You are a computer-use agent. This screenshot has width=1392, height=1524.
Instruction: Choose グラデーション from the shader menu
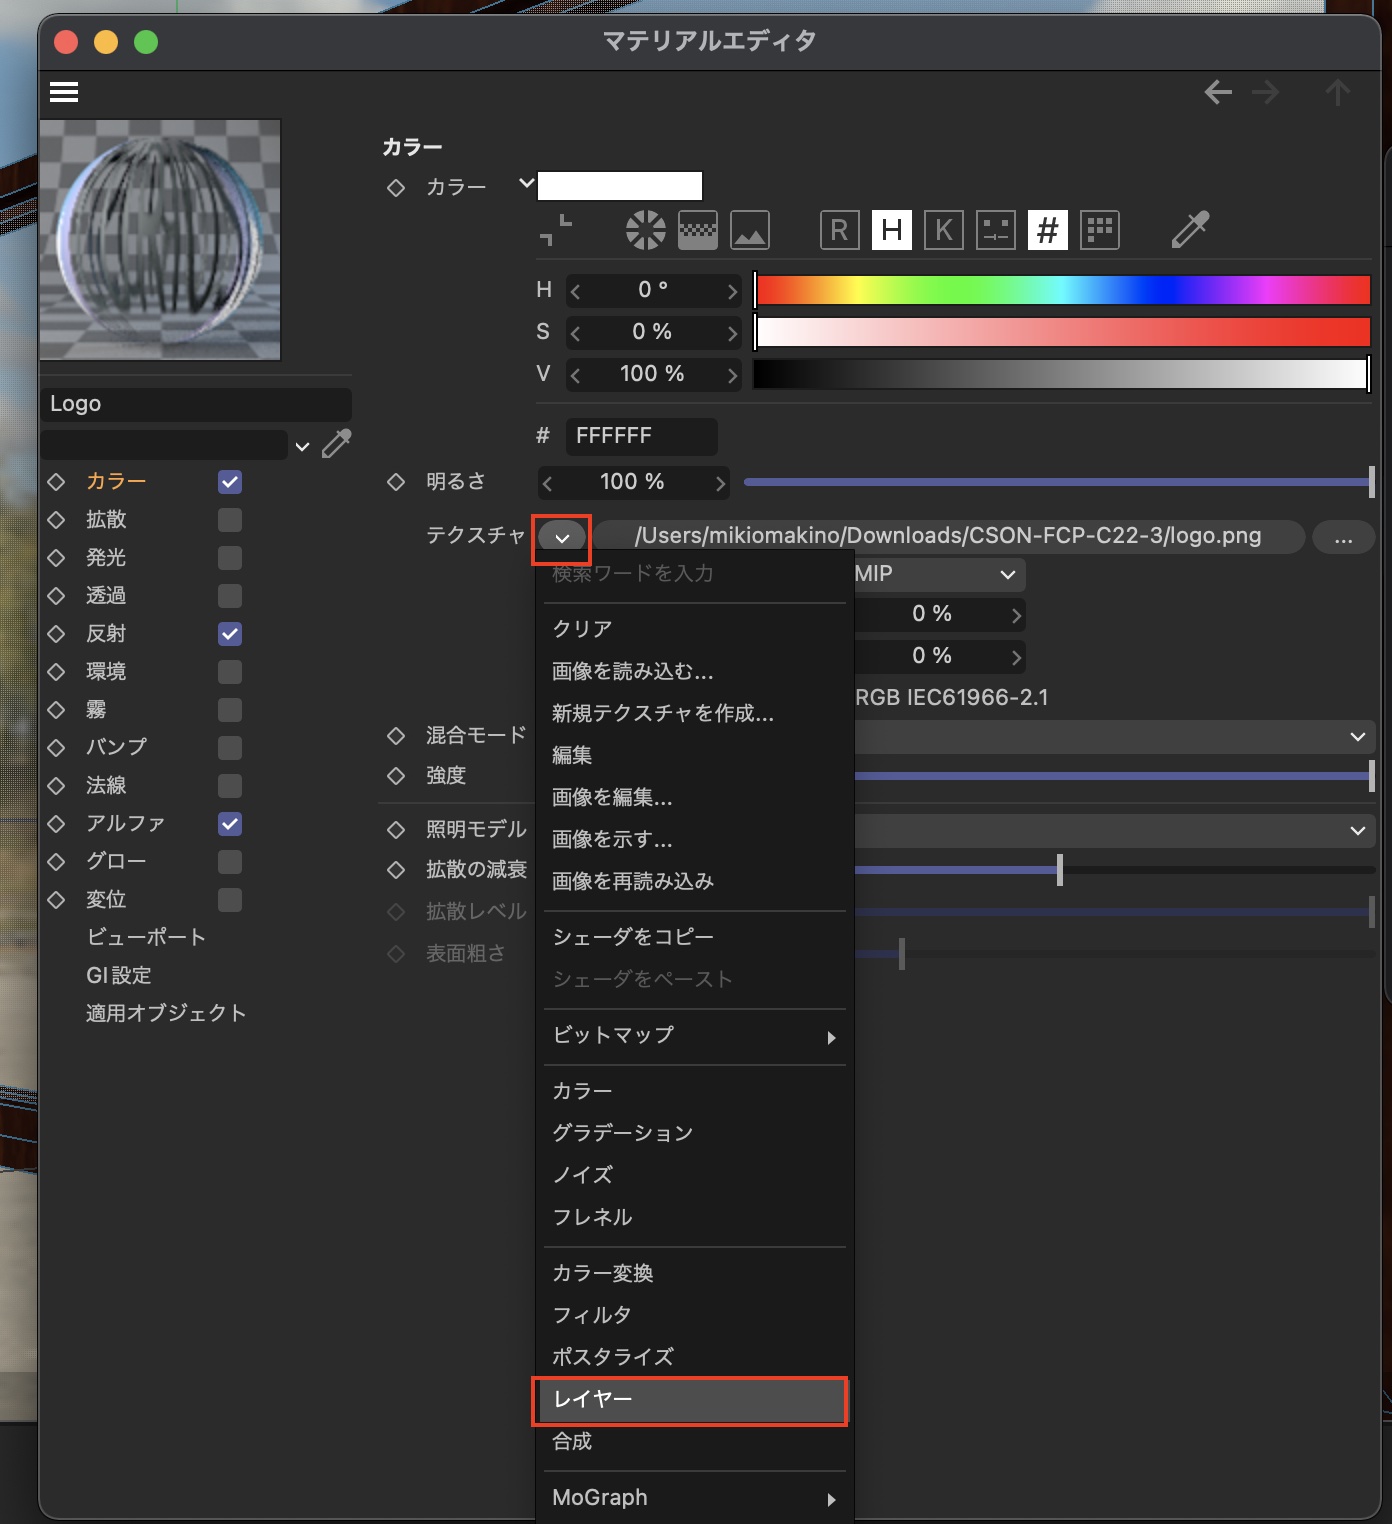tap(622, 1133)
